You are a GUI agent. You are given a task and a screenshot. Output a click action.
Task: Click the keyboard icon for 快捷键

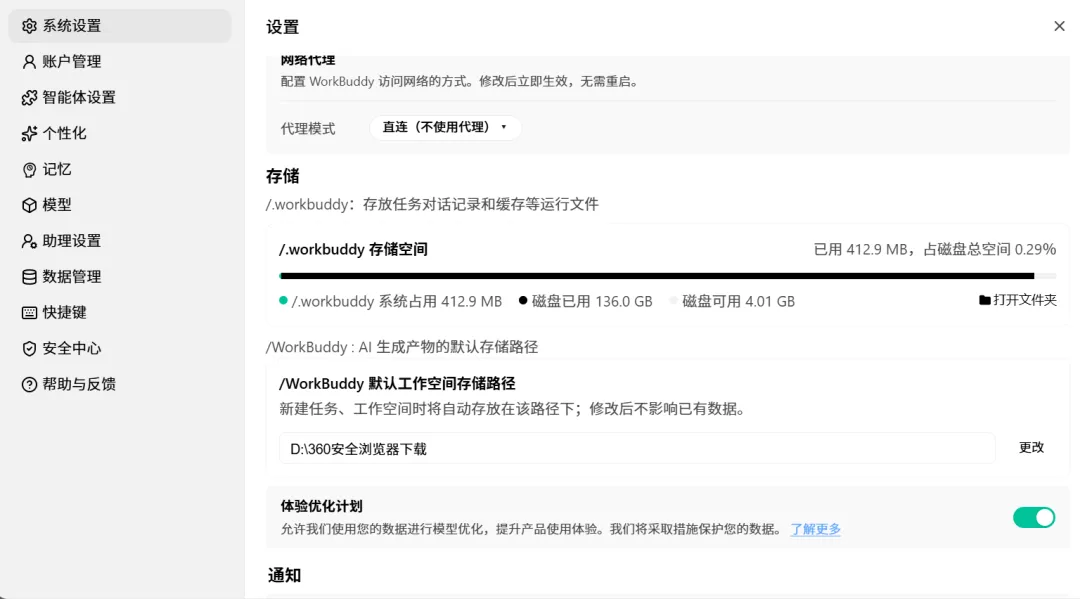[29, 313]
